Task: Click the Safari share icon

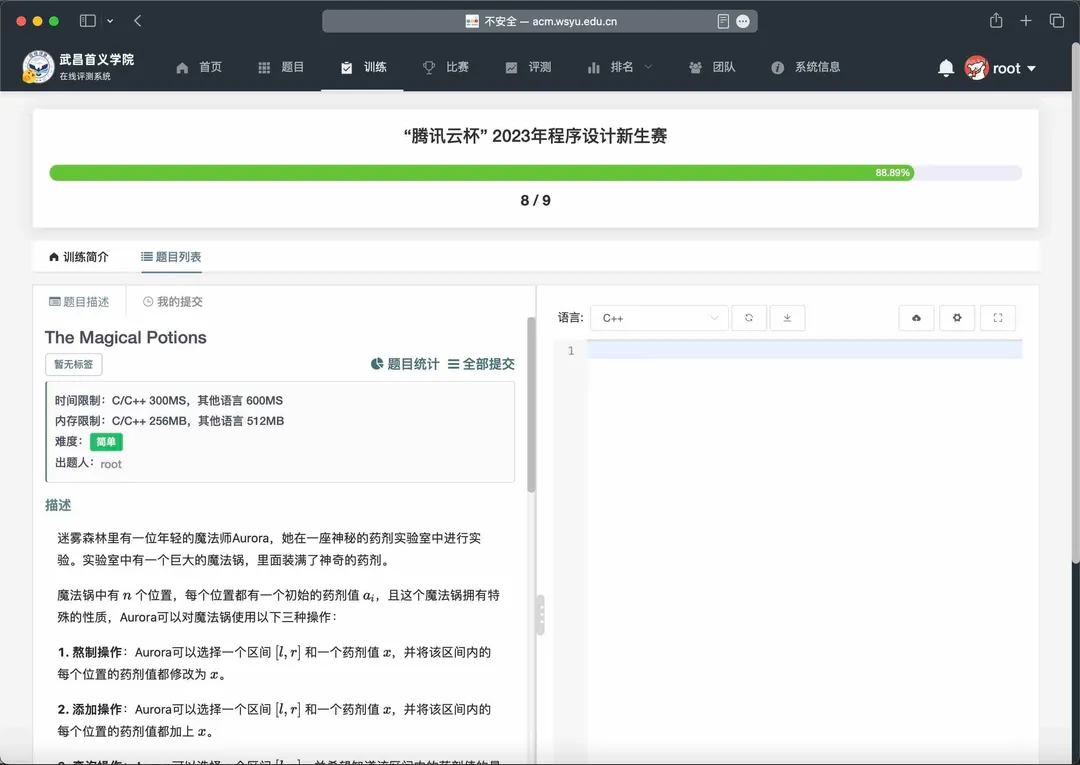Action: (x=996, y=21)
